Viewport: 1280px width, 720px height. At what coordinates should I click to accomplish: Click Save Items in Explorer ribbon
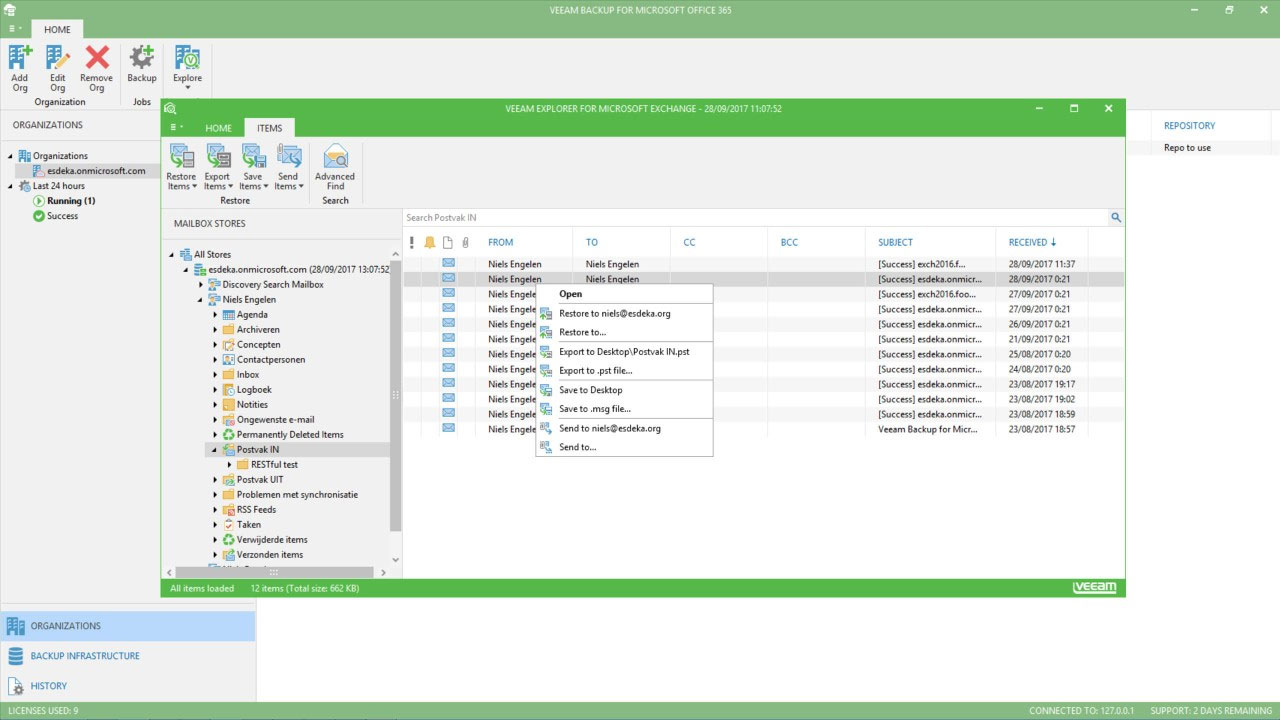click(x=253, y=166)
